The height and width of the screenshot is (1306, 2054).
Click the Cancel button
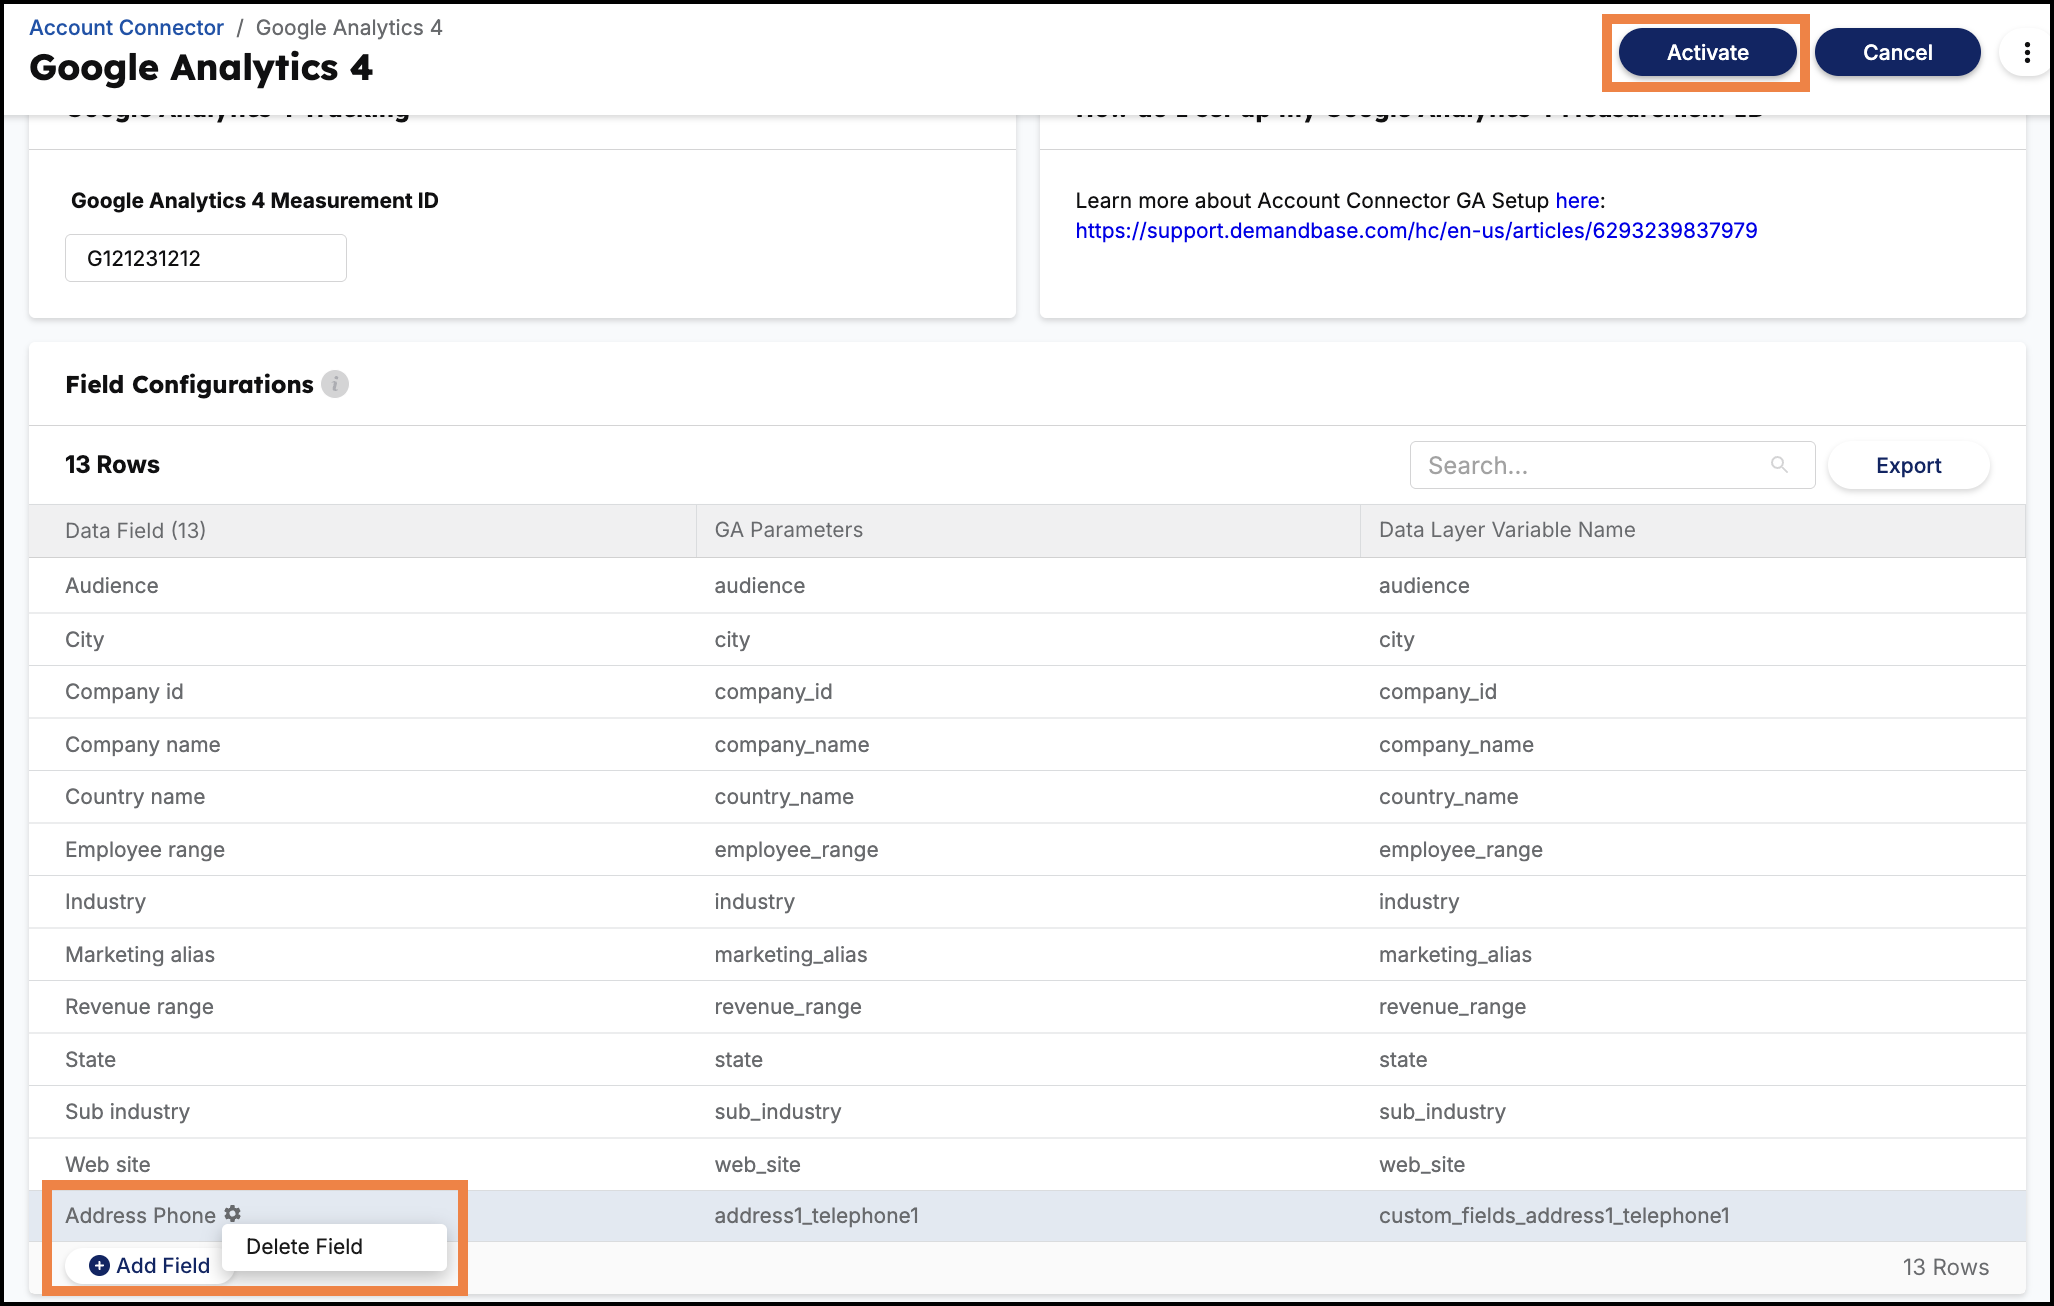1897,53
